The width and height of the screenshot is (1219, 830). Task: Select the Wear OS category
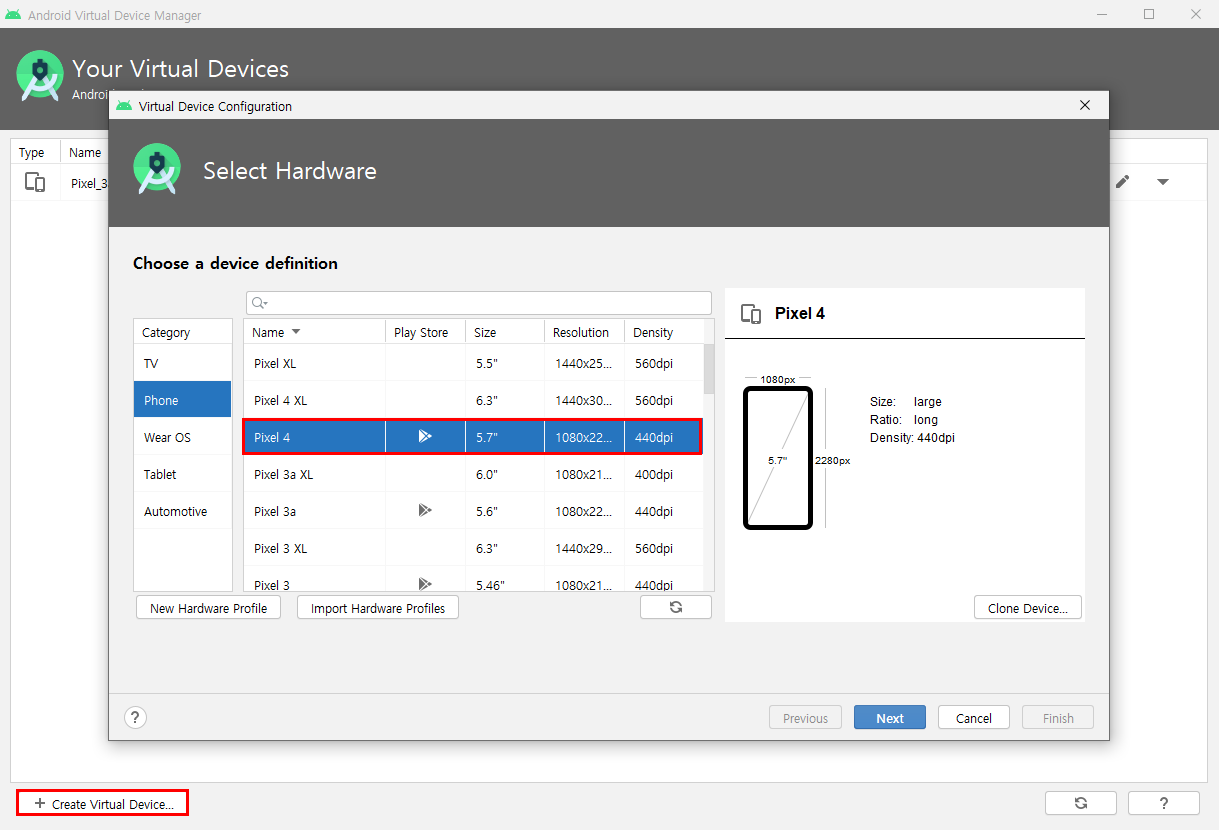point(182,437)
